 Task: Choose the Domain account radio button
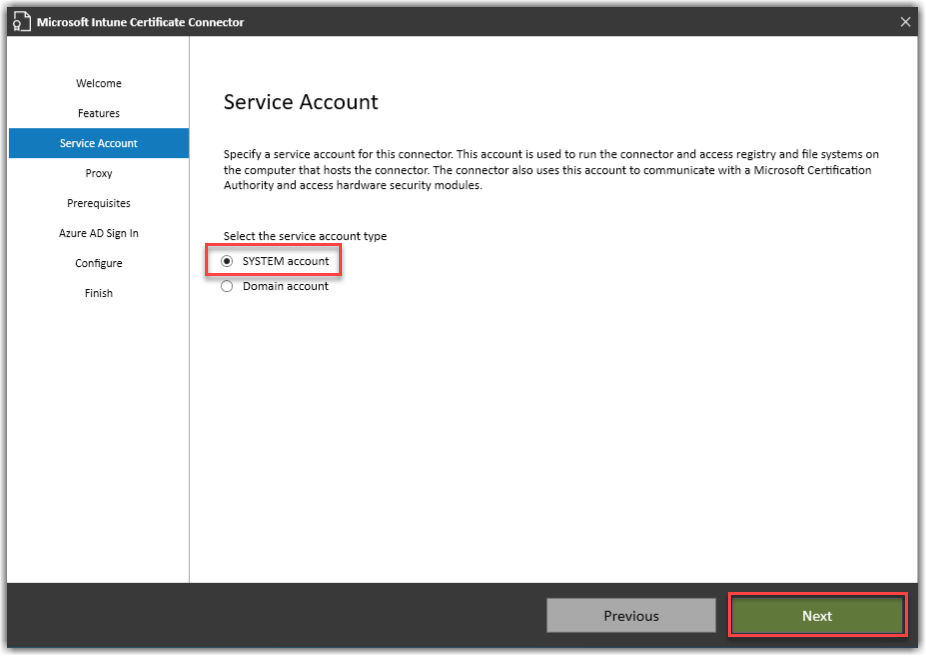tap(227, 286)
